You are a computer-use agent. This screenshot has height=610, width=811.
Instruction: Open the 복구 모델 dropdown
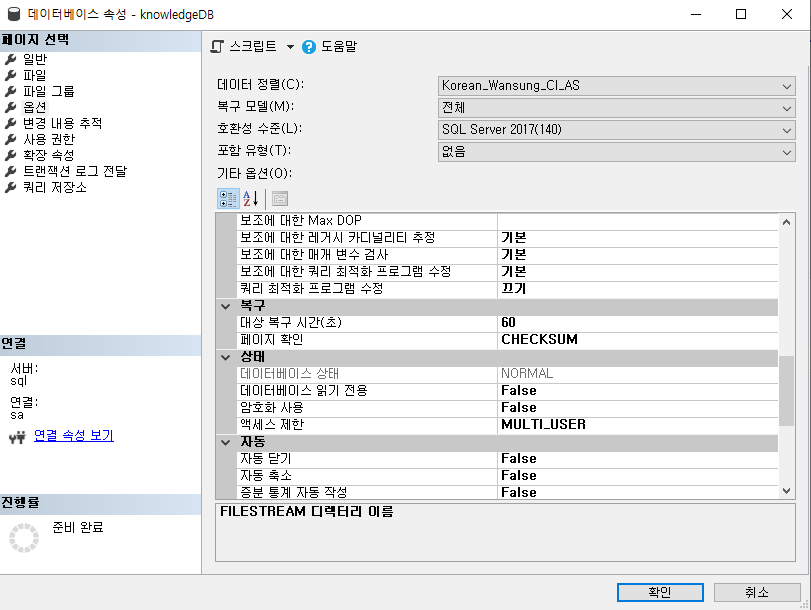tap(617, 108)
